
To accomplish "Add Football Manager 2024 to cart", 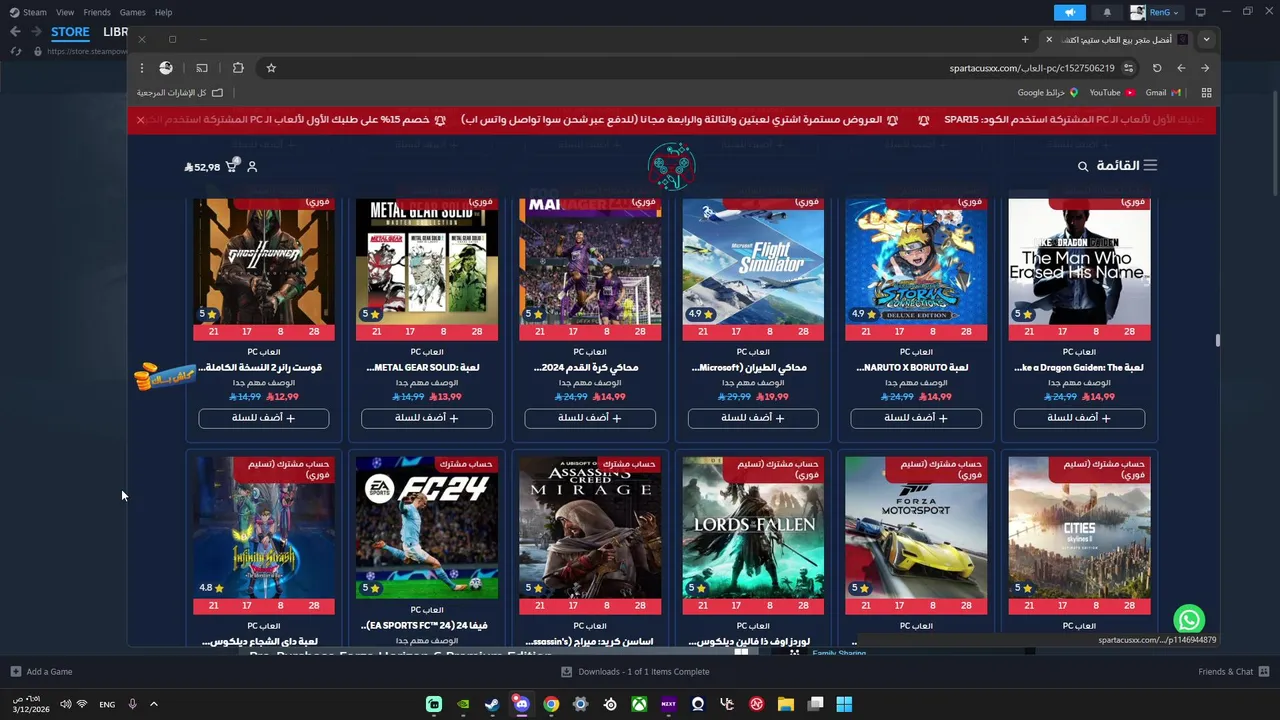I will [x=590, y=418].
